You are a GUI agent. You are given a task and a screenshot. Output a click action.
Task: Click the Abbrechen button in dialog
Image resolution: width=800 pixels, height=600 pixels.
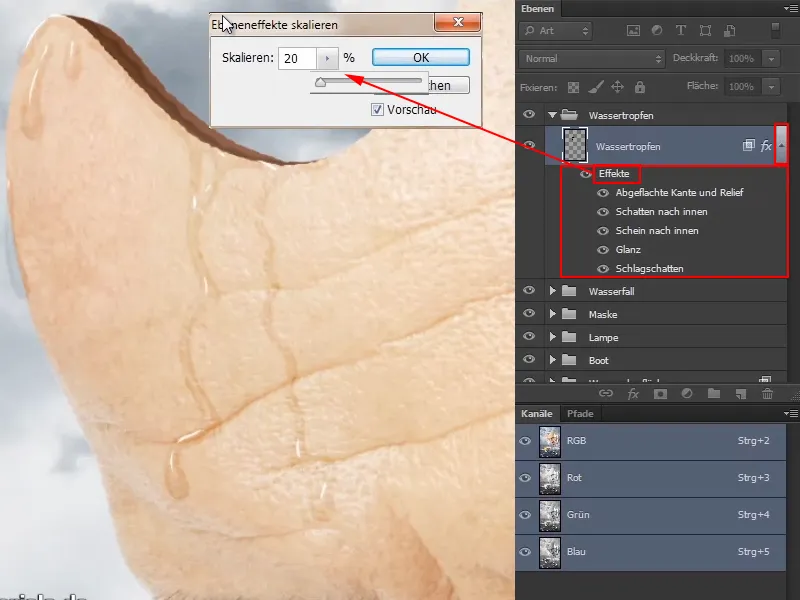tap(448, 85)
